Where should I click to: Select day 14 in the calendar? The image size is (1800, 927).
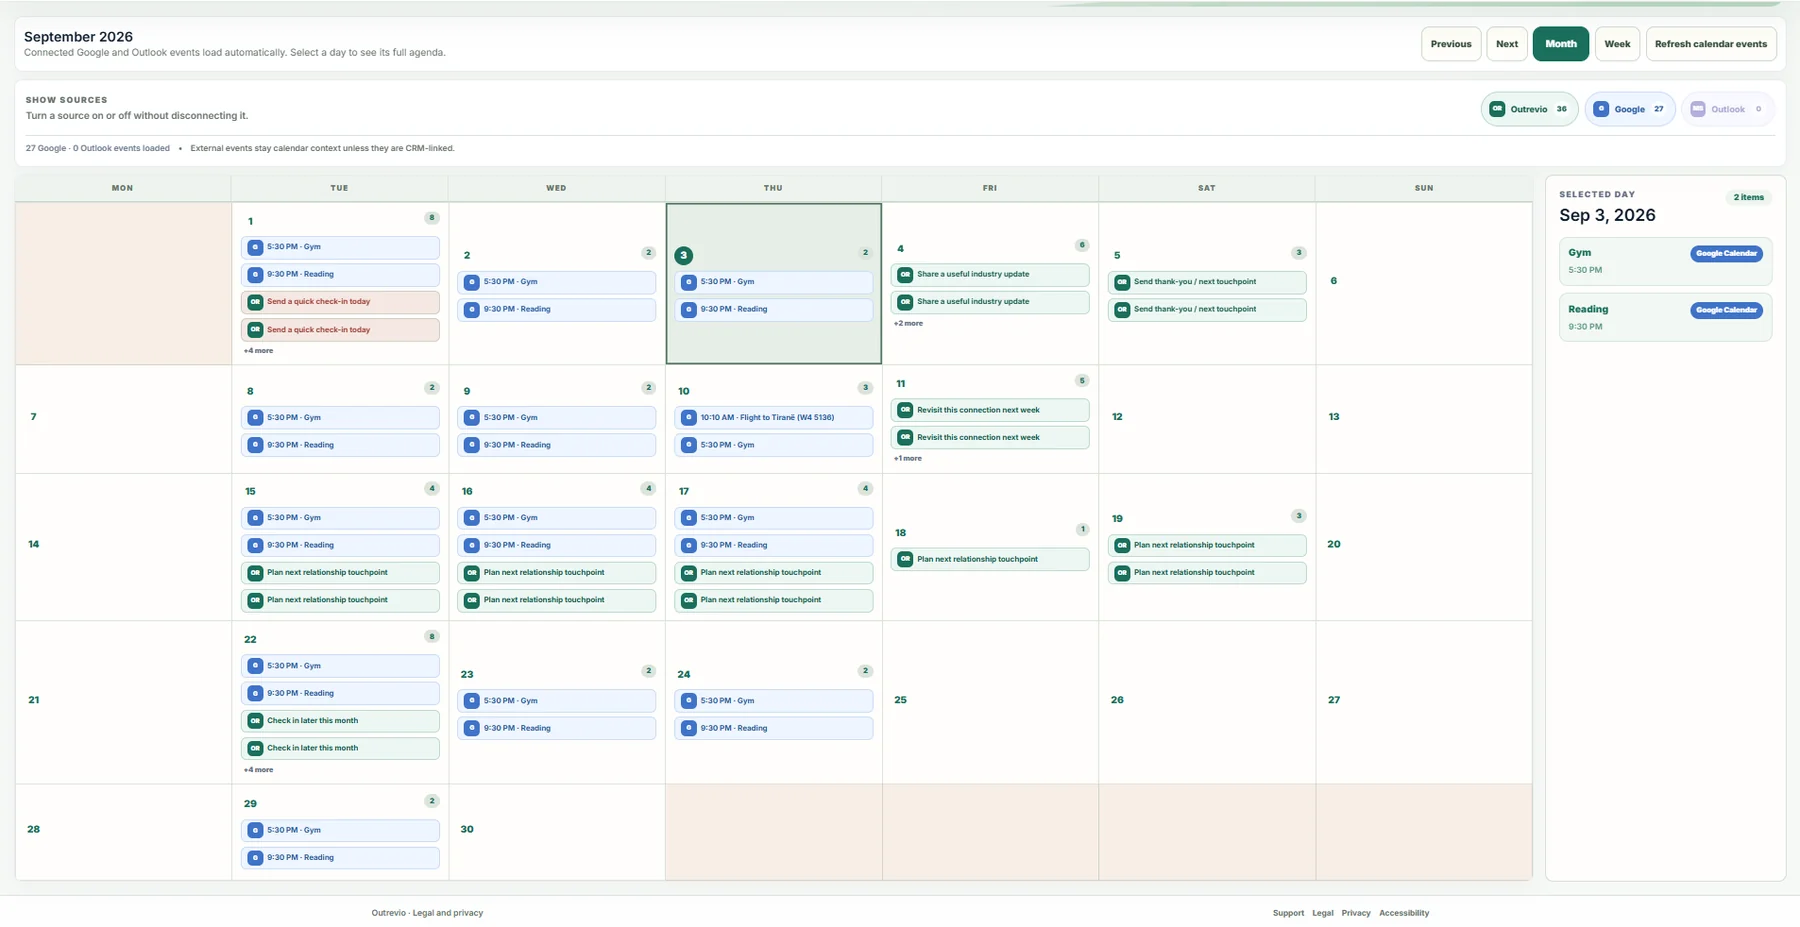123,547
